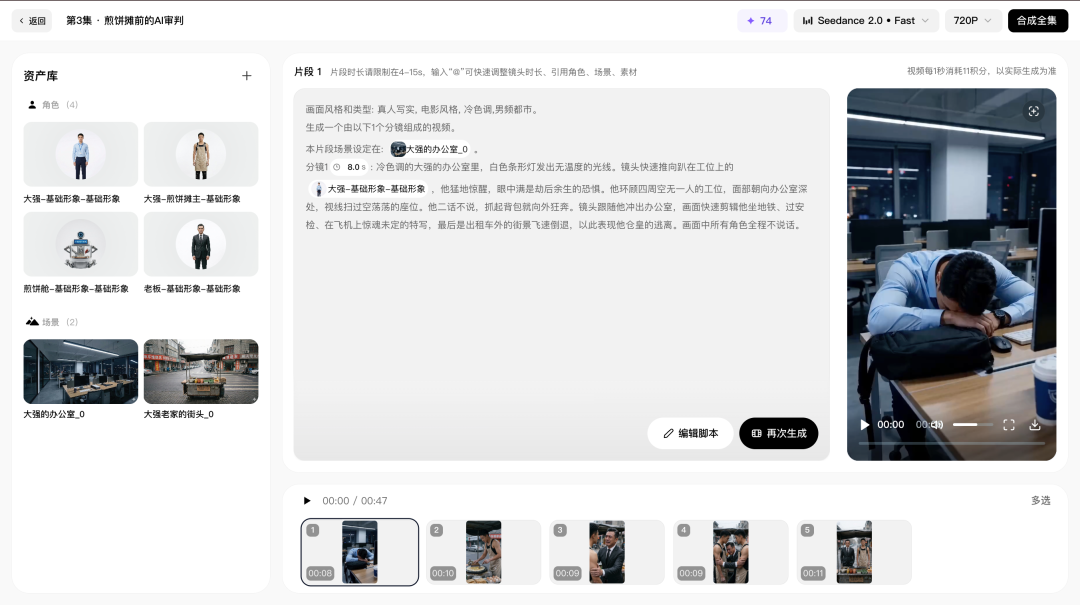Select the 煎饼舱 robot character asset
This screenshot has width=1080, height=605.
[x=81, y=244]
